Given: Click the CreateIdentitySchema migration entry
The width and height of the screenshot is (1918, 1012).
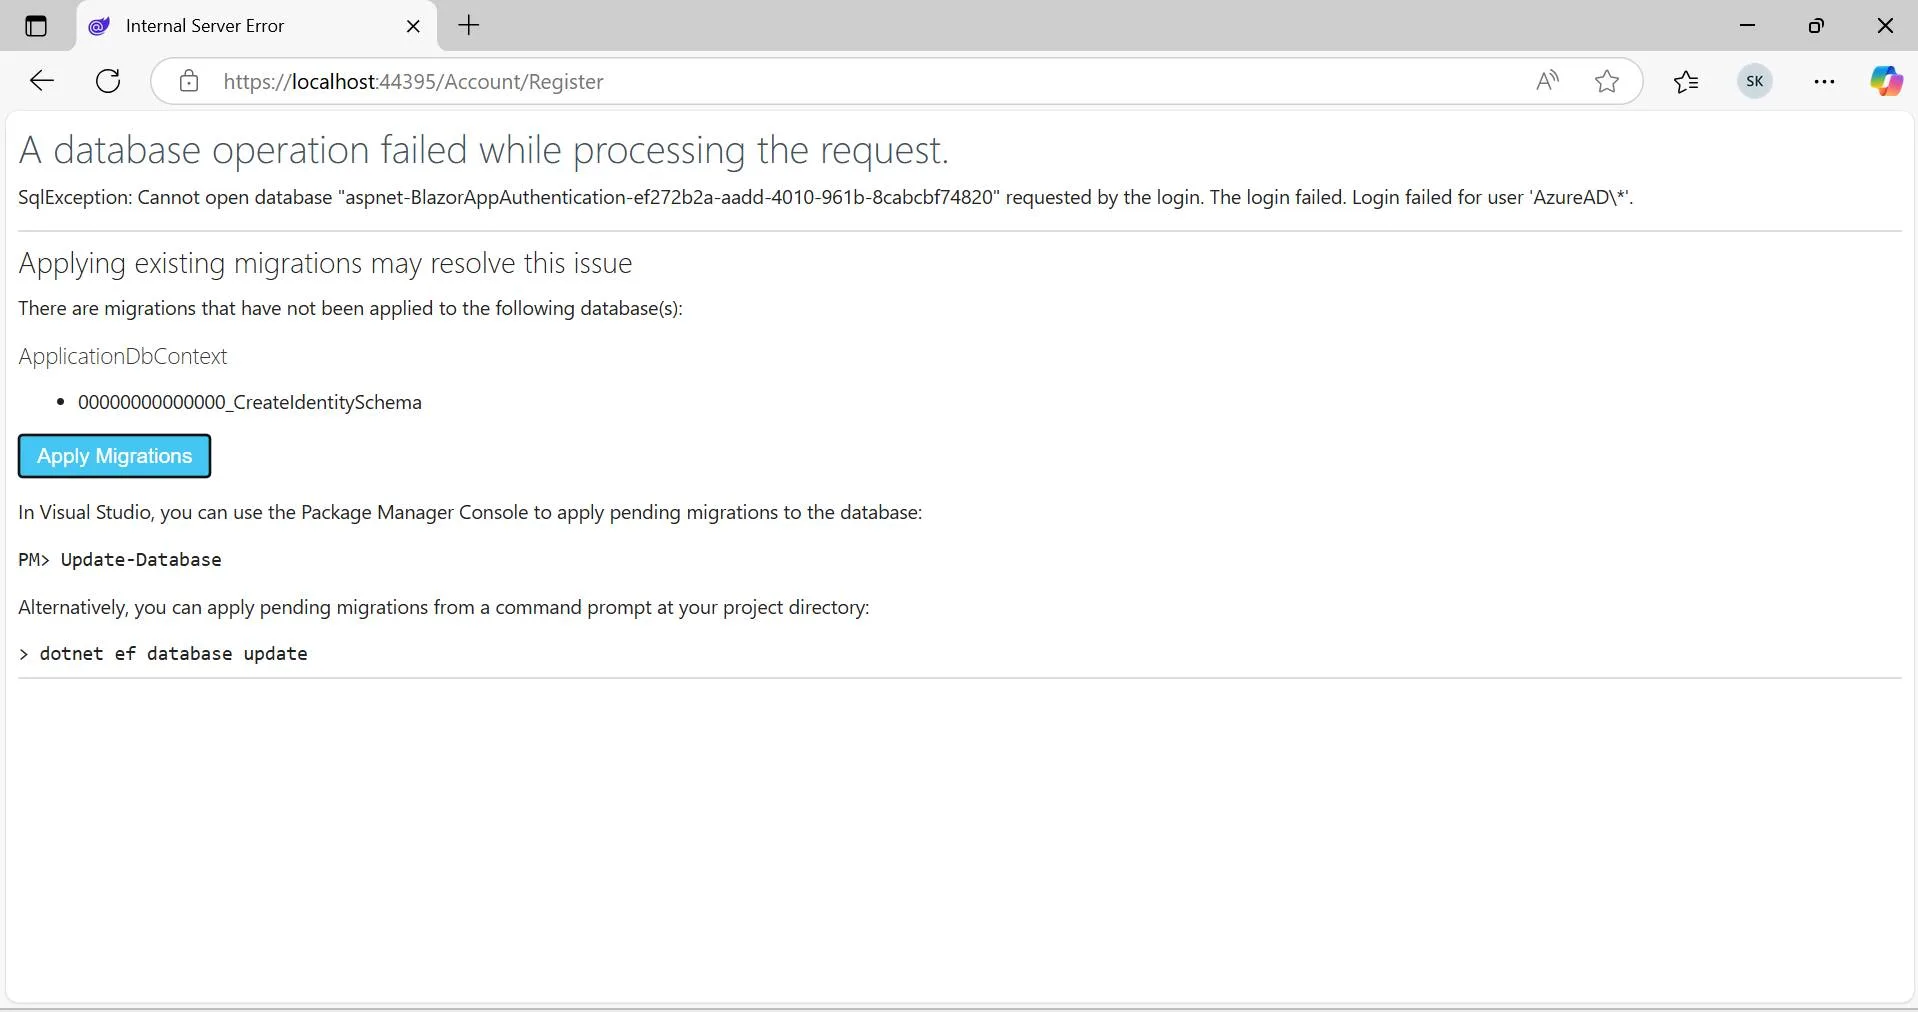Looking at the screenshot, I should (x=250, y=402).
